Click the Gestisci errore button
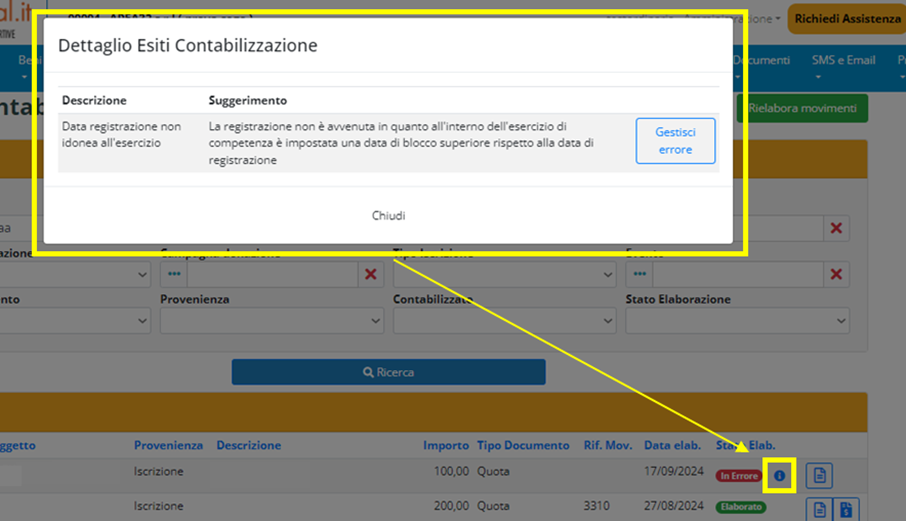The width and height of the screenshot is (906, 521). coord(676,141)
